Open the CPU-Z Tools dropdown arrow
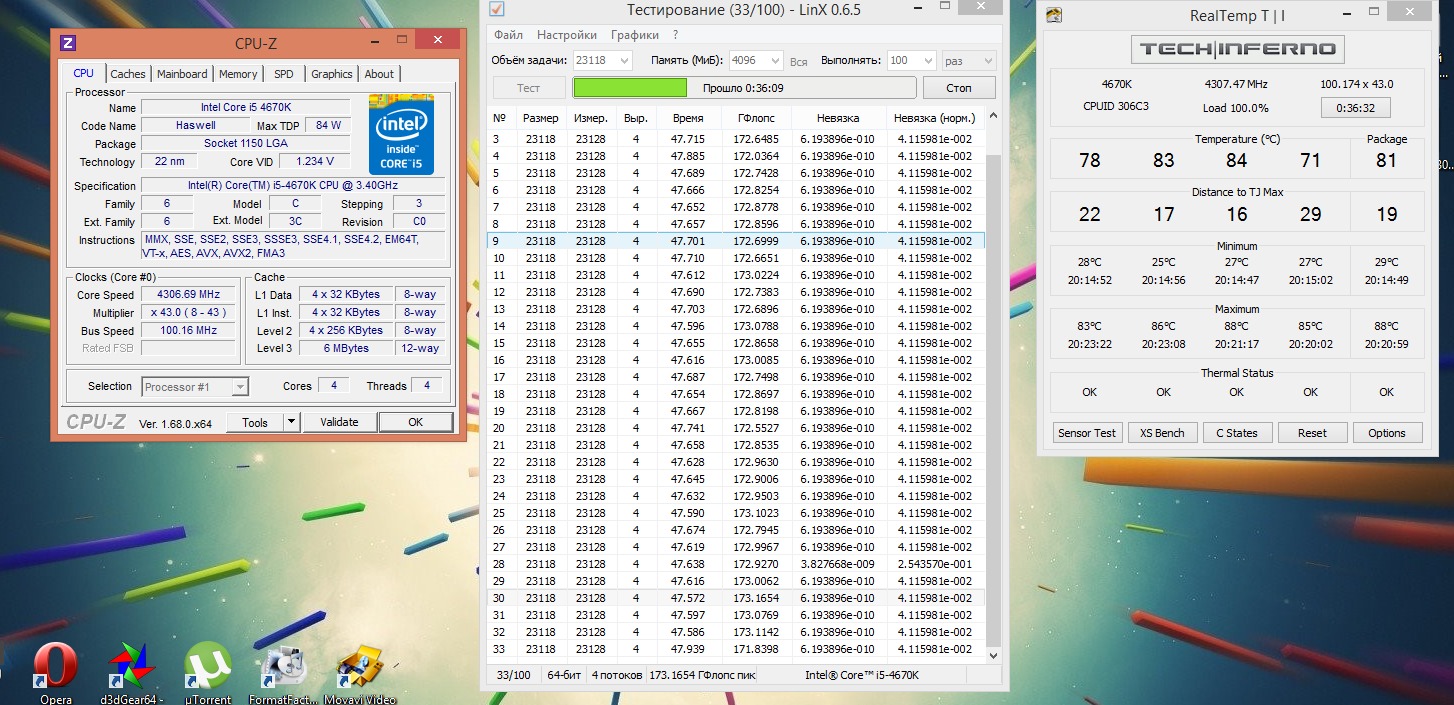Viewport: 1454px width, 705px height. click(291, 422)
